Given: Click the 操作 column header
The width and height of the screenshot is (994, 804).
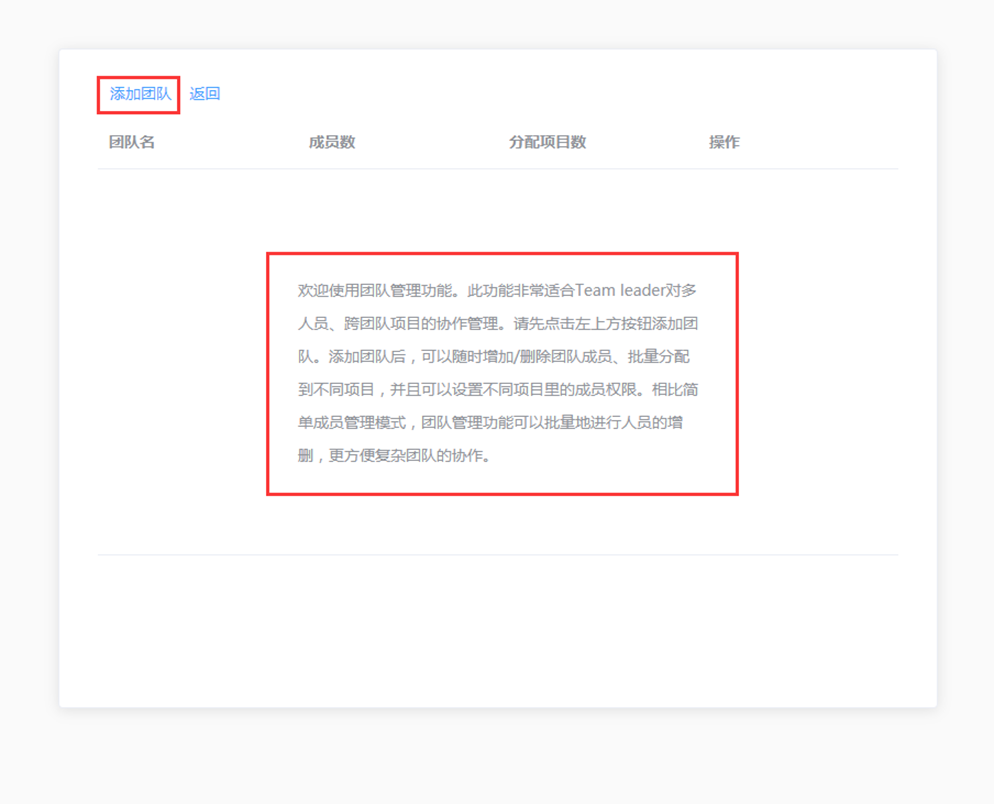Looking at the screenshot, I should point(724,142).
